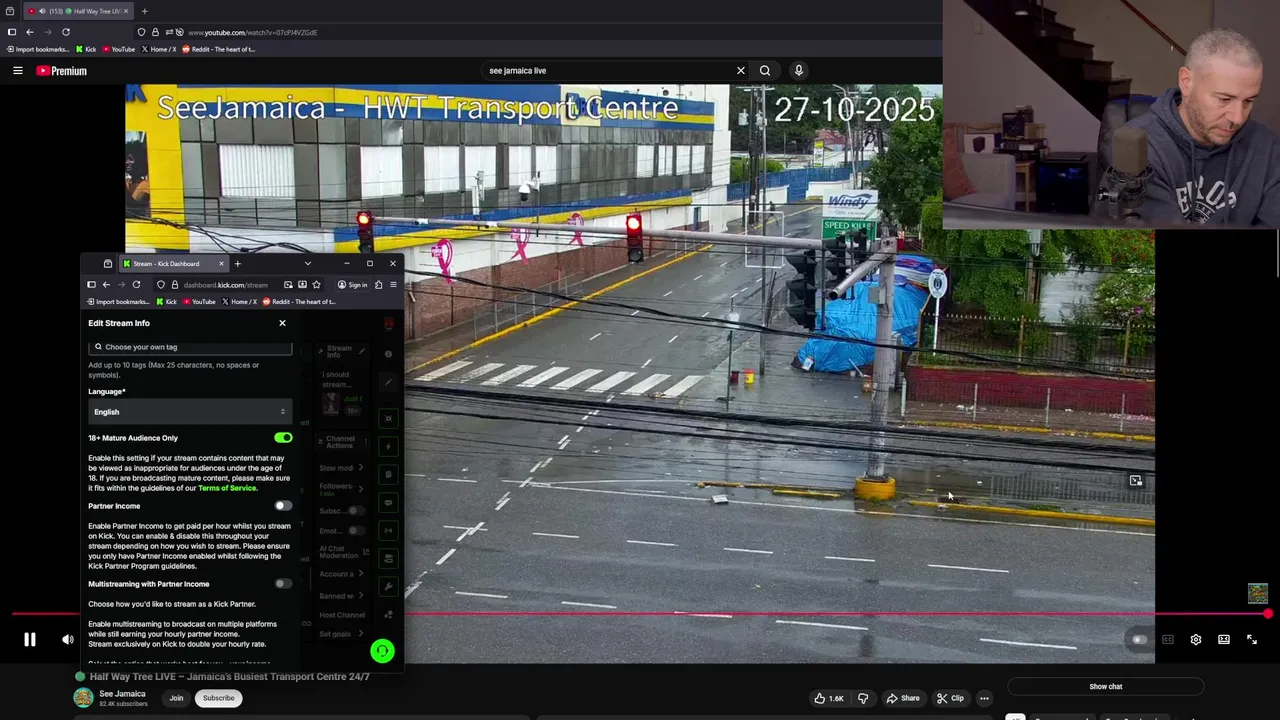Enter fullscreen on the YouTube player
1280x720 pixels.
[x=1252, y=640]
